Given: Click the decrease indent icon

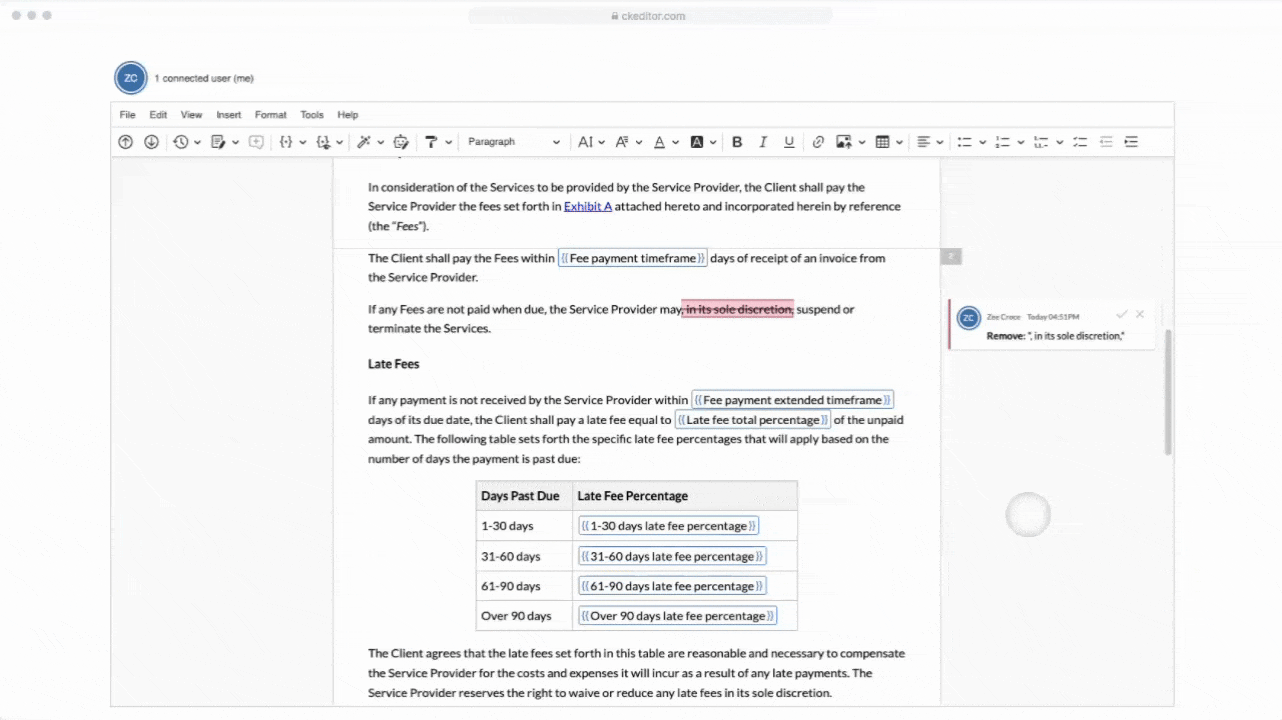Looking at the screenshot, I should (1106, 142).
